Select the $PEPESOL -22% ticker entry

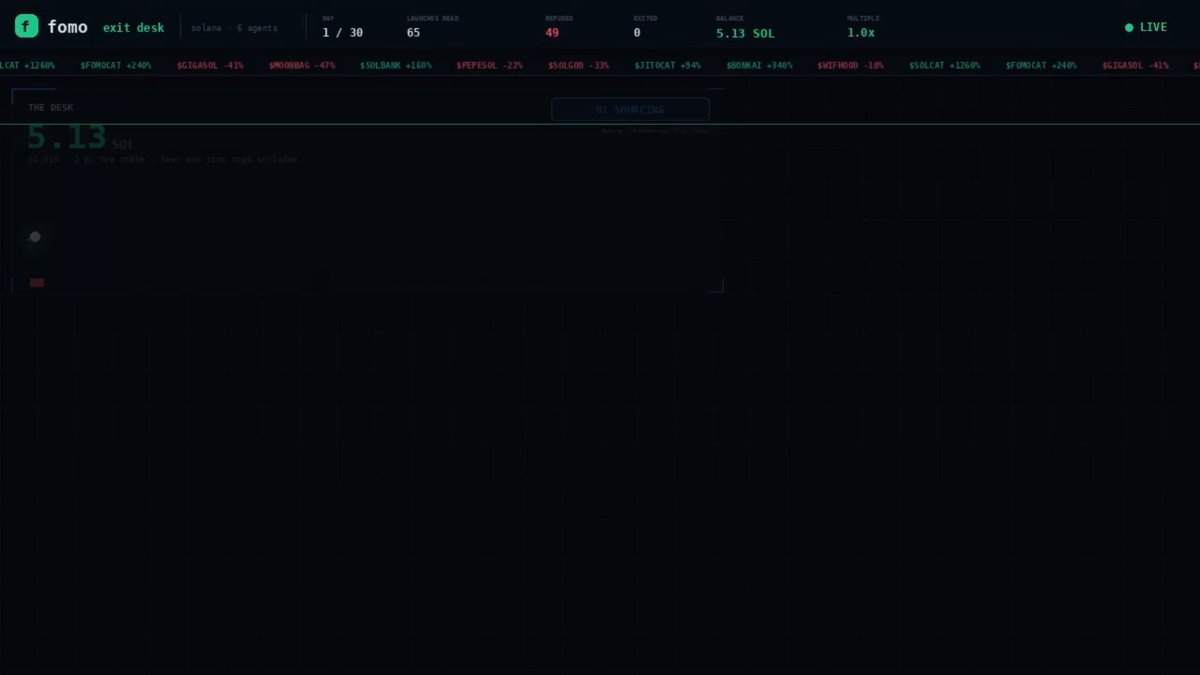tap(490, 65)
